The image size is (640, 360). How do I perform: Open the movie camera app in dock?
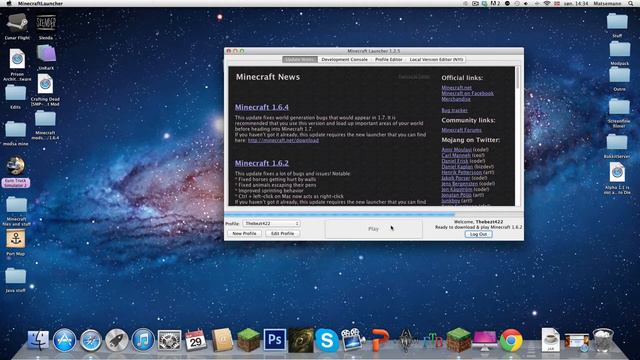pyautogui.click(x=353, y=340)
